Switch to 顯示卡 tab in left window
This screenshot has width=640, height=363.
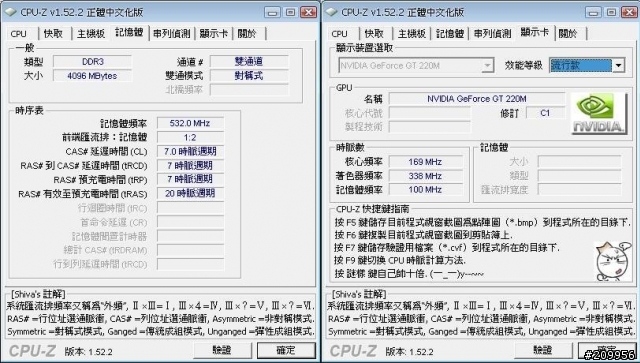(x=213, y=34)
